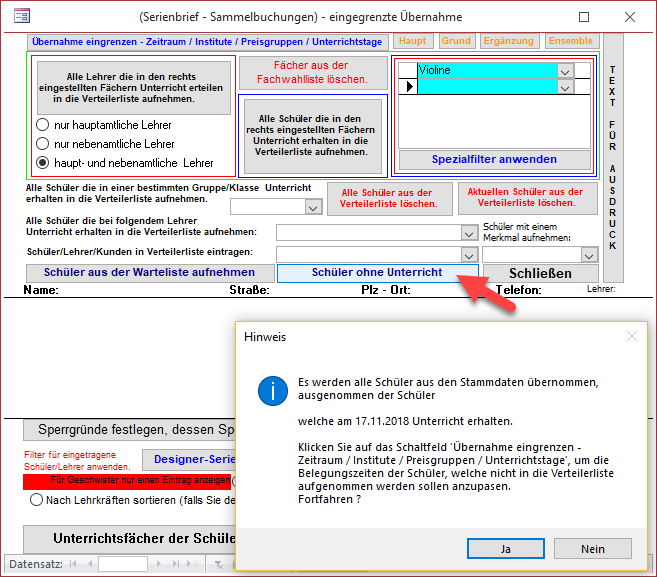Click the Datensatz record number field
Image resolution: width=657 pixels, height=577 pixels.
point(122,564)
